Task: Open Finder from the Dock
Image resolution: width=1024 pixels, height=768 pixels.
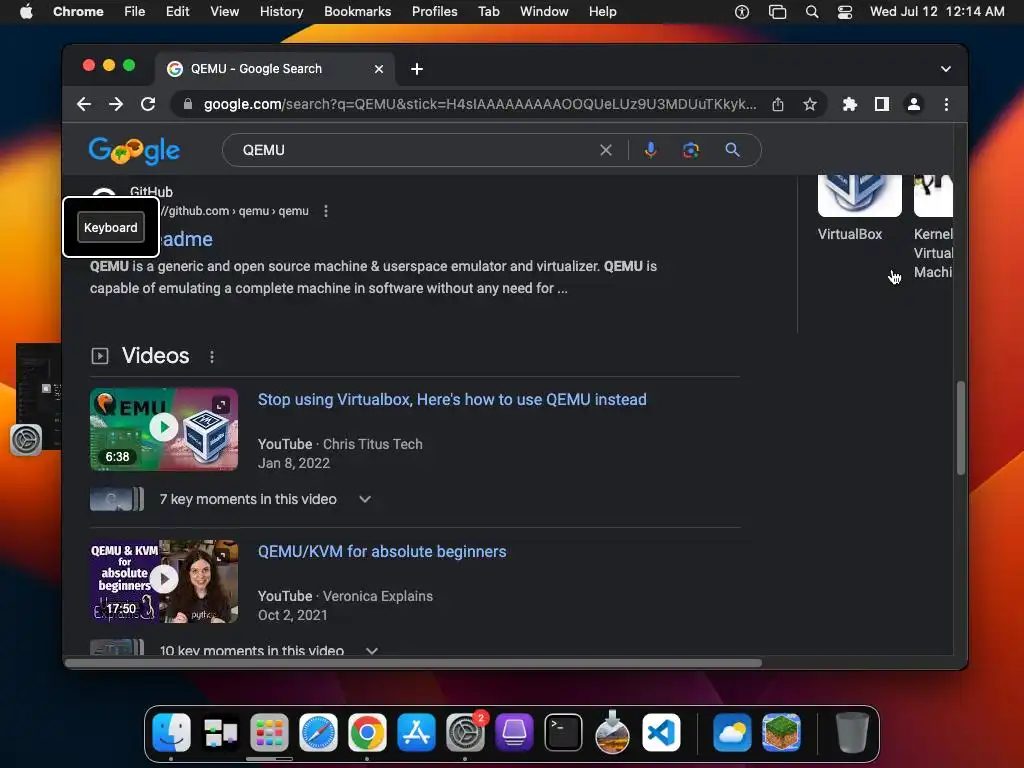Action: click(x=171, y=733)
